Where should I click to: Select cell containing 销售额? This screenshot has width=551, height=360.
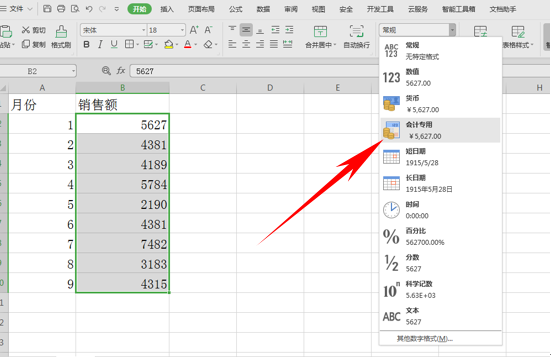click(x=122, y=104)
